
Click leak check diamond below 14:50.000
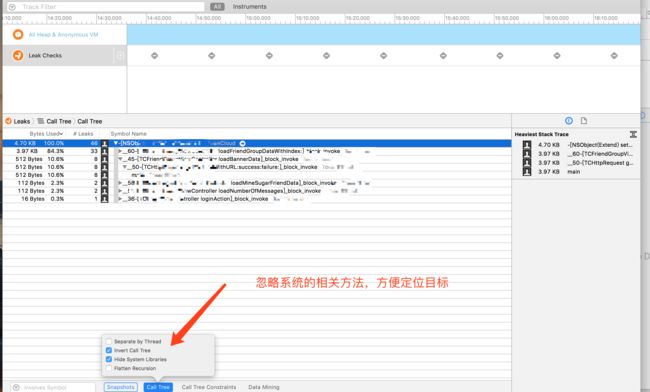tap(211, 55)
